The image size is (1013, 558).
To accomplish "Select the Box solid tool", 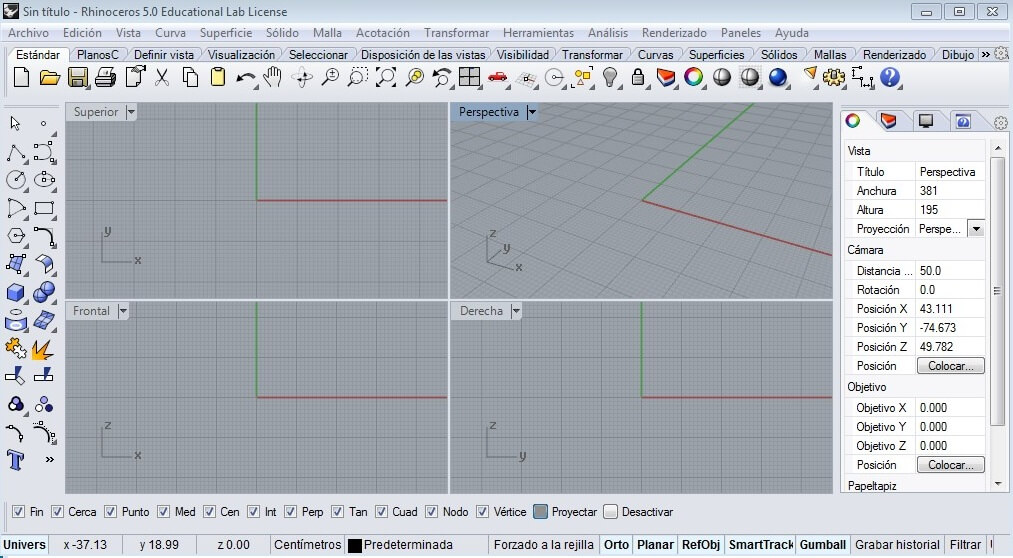I will coord(16,293).
